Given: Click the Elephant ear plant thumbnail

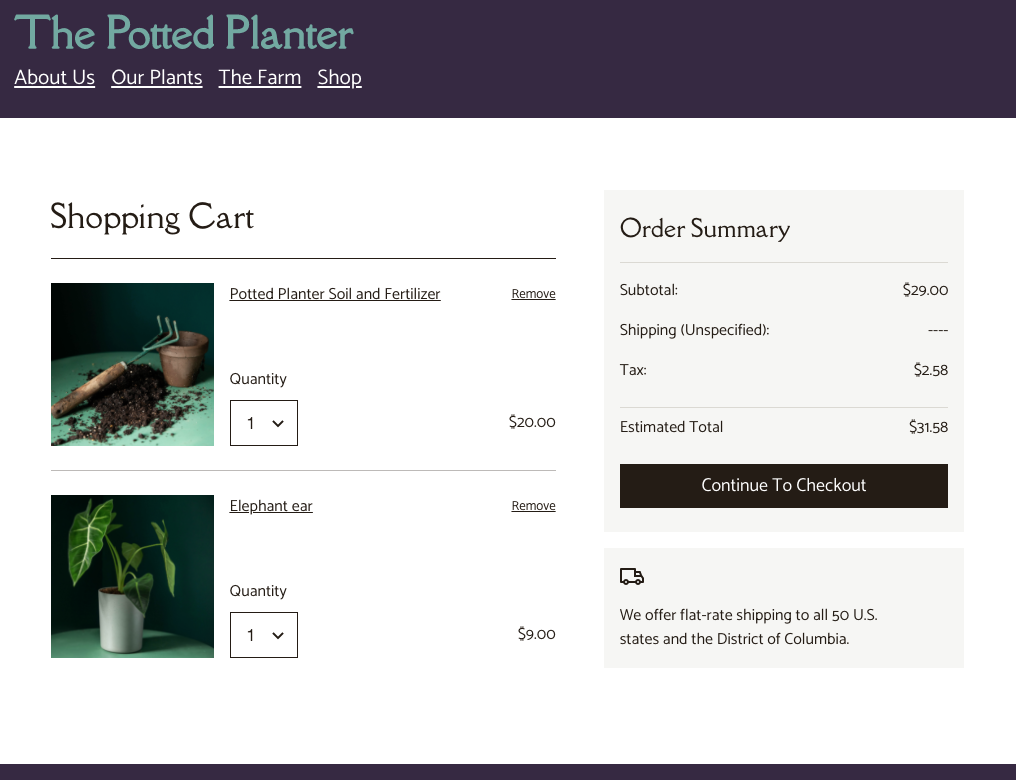Looking at the screenshot, I should pyautogui.click(x=132, y=577).
